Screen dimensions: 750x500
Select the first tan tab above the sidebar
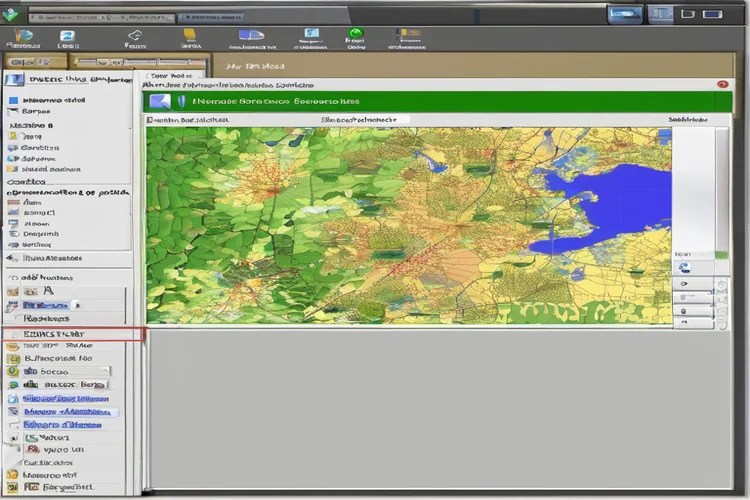click(34, 62)
